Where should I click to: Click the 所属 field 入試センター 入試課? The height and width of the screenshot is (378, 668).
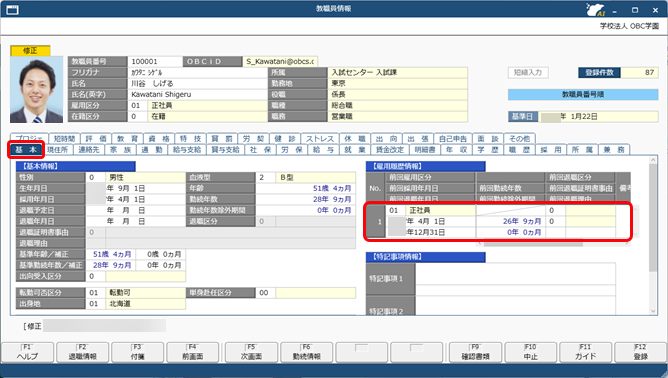tap(397, 72)
